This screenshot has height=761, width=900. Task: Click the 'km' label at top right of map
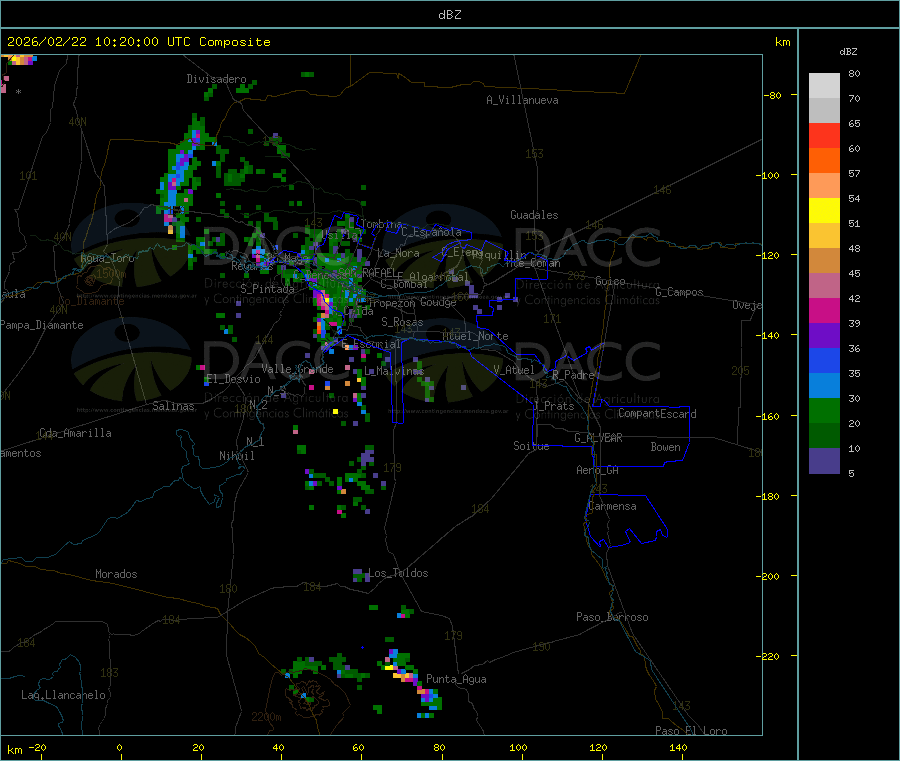[782, 42]
